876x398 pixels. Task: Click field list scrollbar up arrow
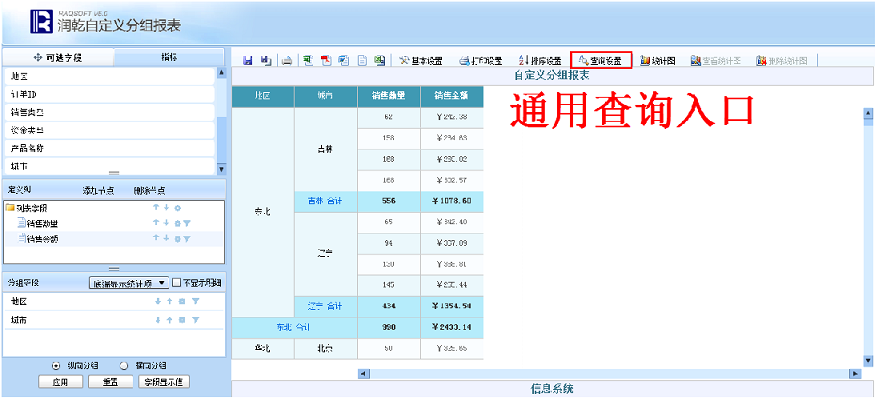(221, 73)
